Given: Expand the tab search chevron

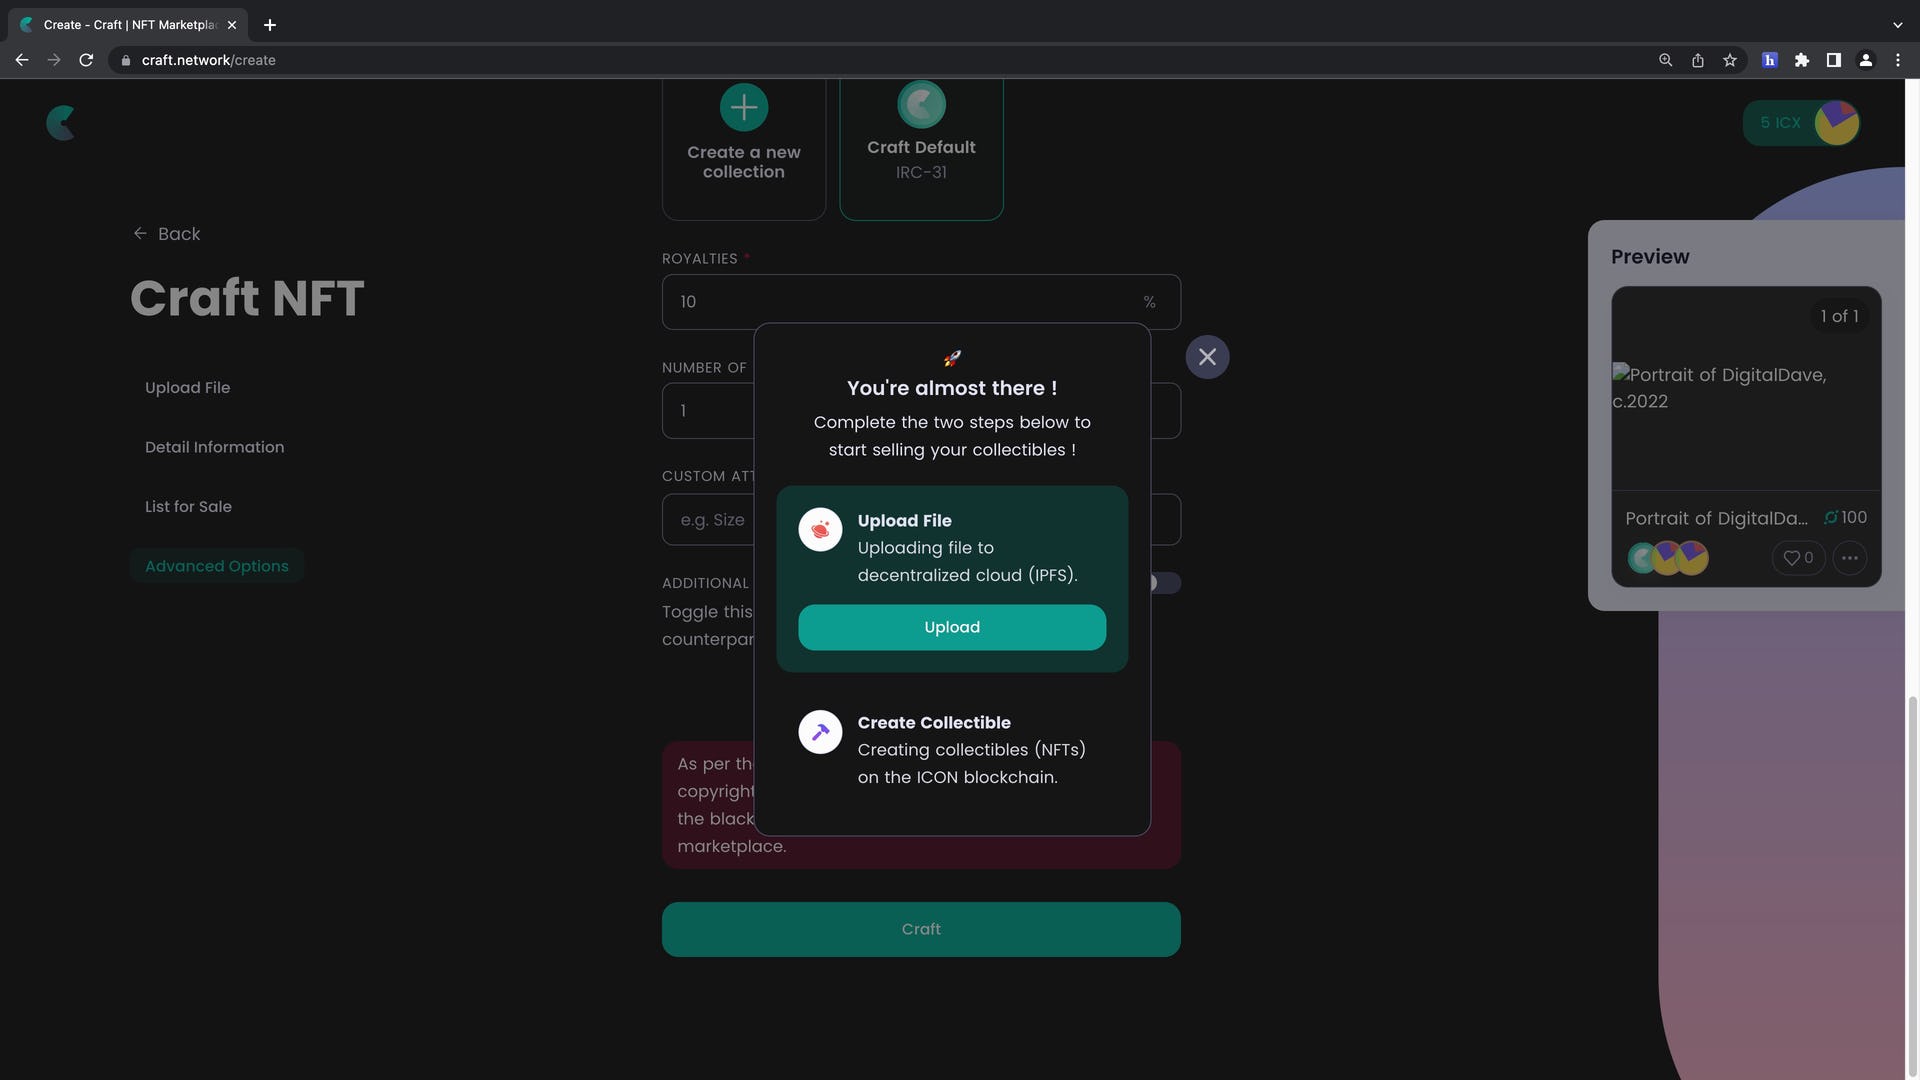Looking at the screenshot, I should 1897,24.
